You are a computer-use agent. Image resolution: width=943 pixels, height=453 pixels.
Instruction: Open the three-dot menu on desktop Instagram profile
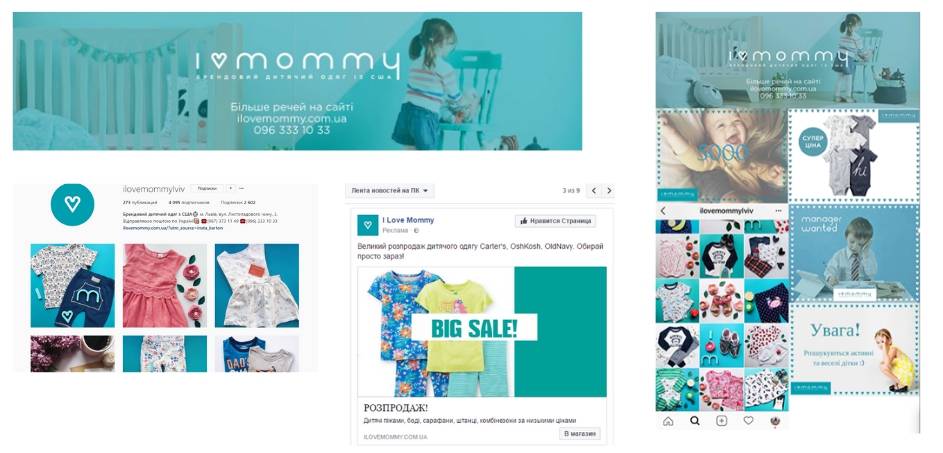coord(242,188)
